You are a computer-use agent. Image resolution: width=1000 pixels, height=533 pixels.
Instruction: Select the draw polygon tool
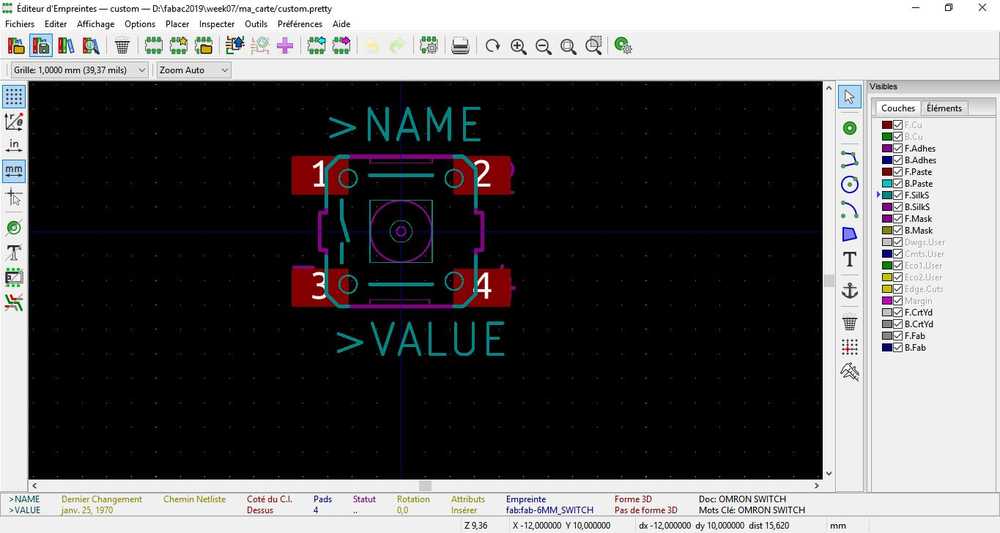click(x=849, y=234)
